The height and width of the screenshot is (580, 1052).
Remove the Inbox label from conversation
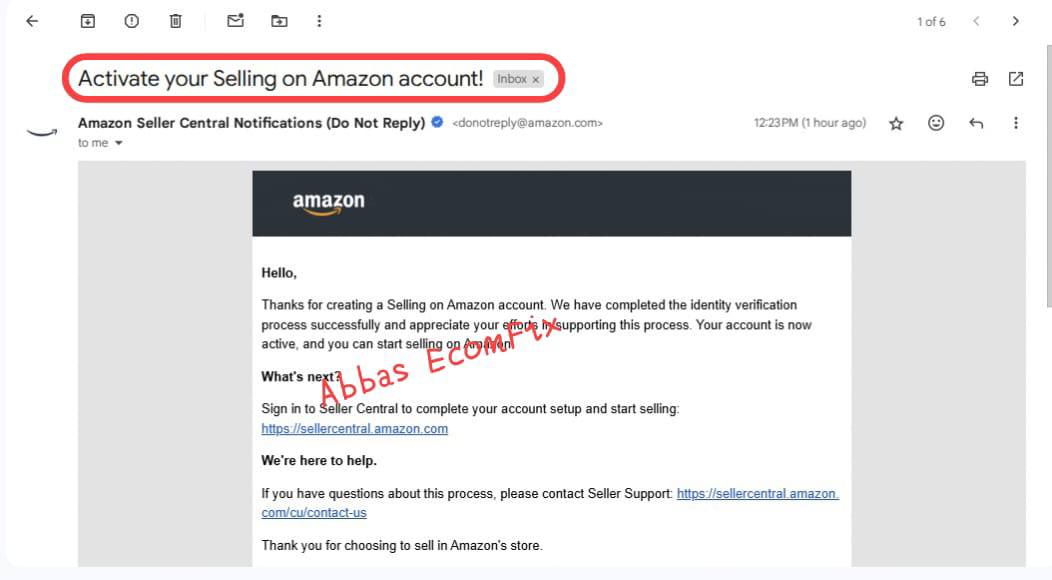(x=535, y=80)
